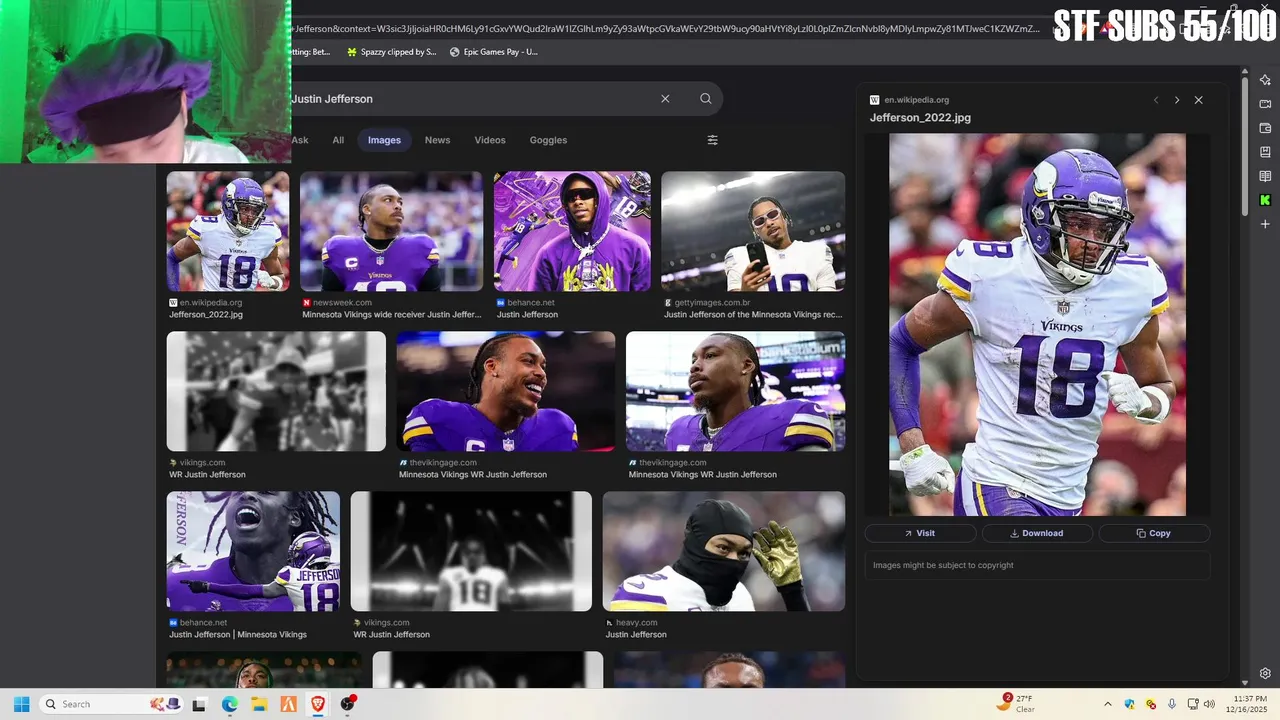Screen dimensions: 1280x720
Task: Open volume control in system tray
Action: point(1209,704)
